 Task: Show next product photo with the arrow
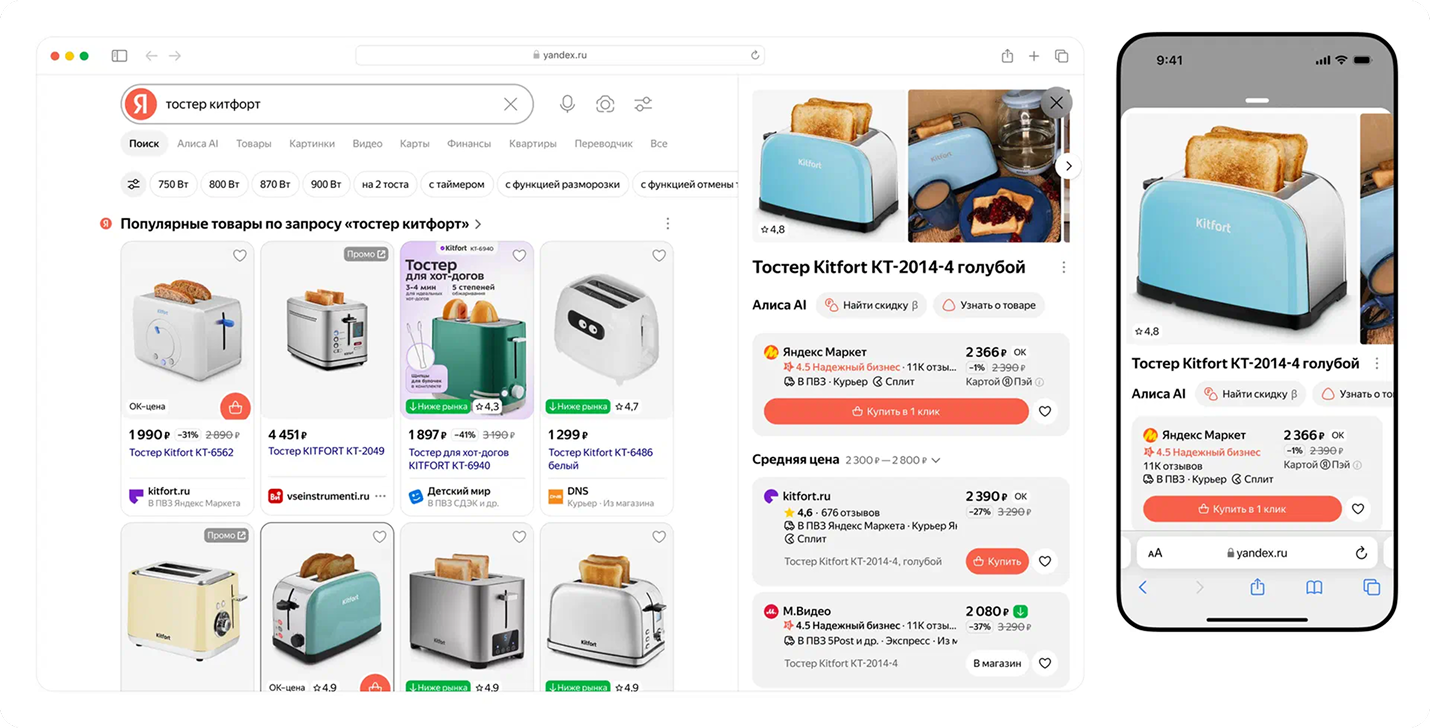(x=1068, y=166)
